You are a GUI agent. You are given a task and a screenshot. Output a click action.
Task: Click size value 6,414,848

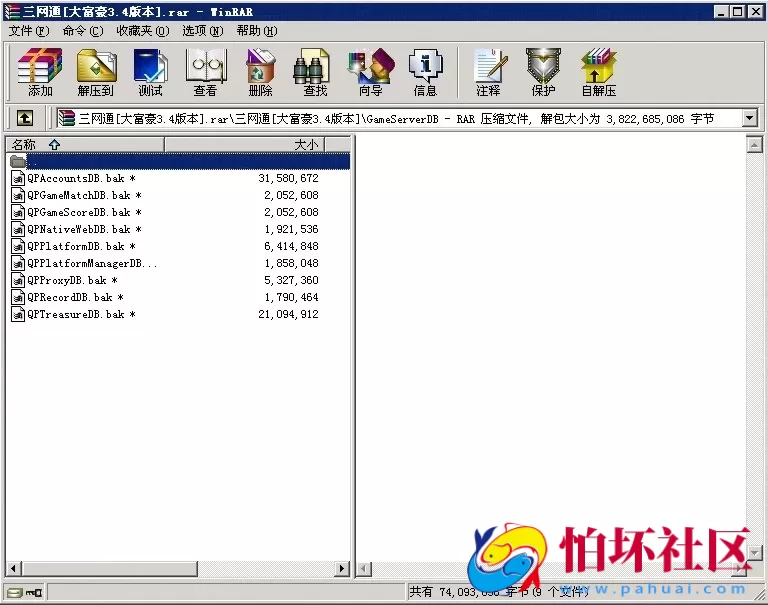(291, 246)
